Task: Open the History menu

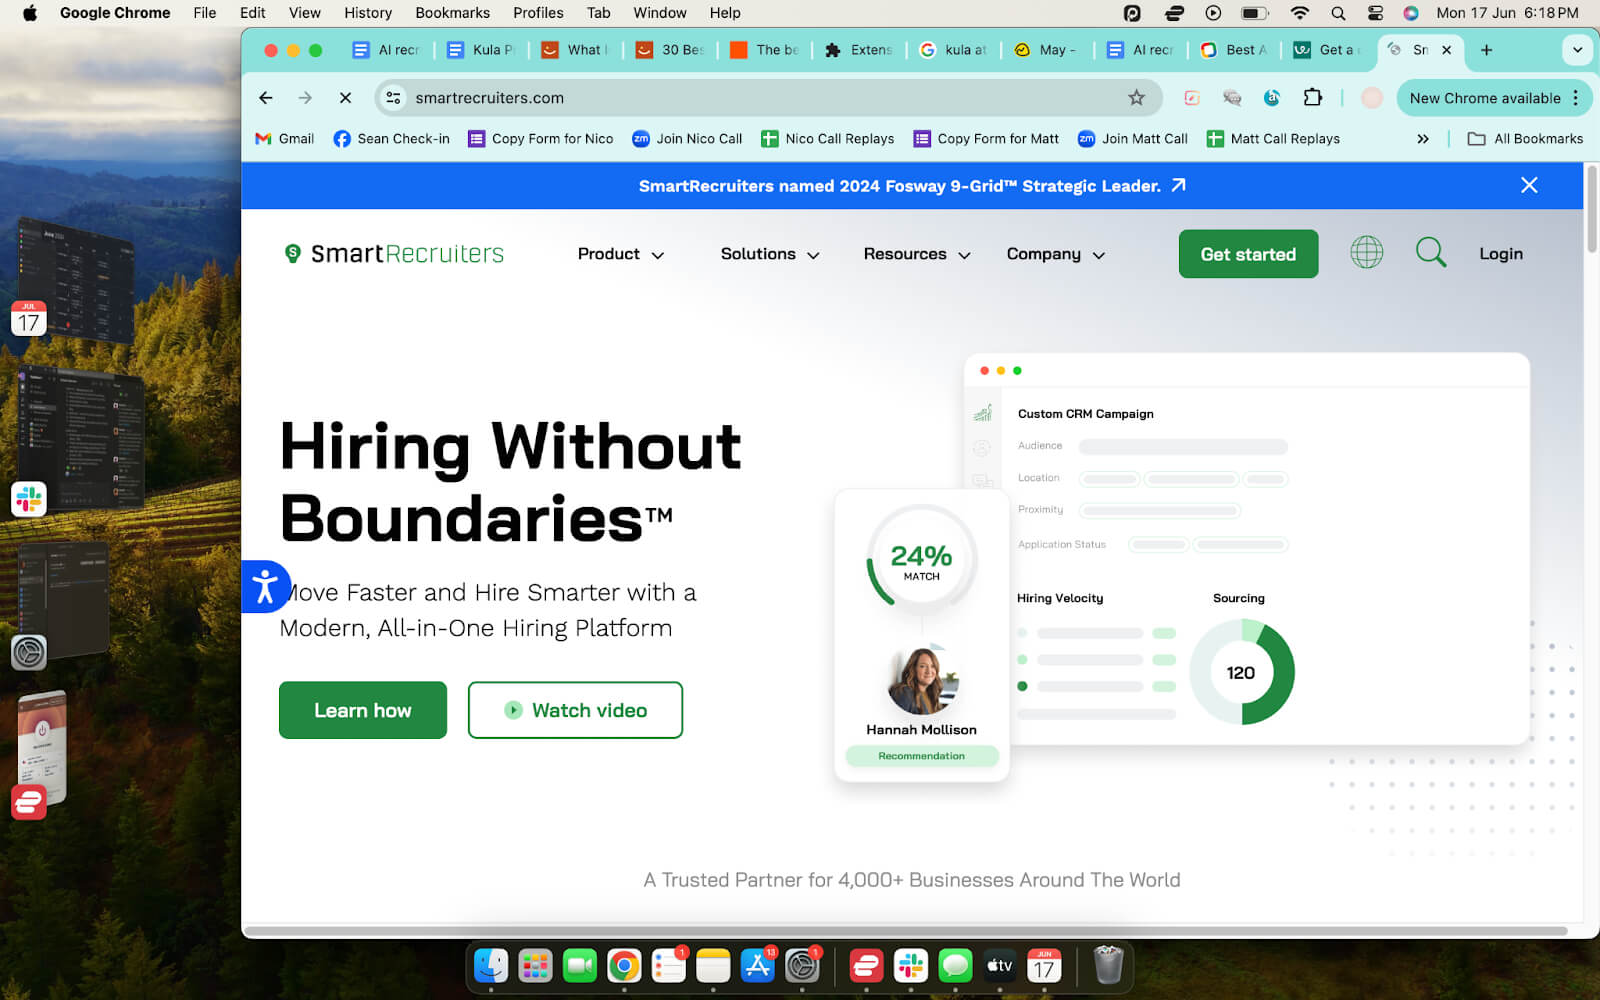Action: [x=368, y=13]
